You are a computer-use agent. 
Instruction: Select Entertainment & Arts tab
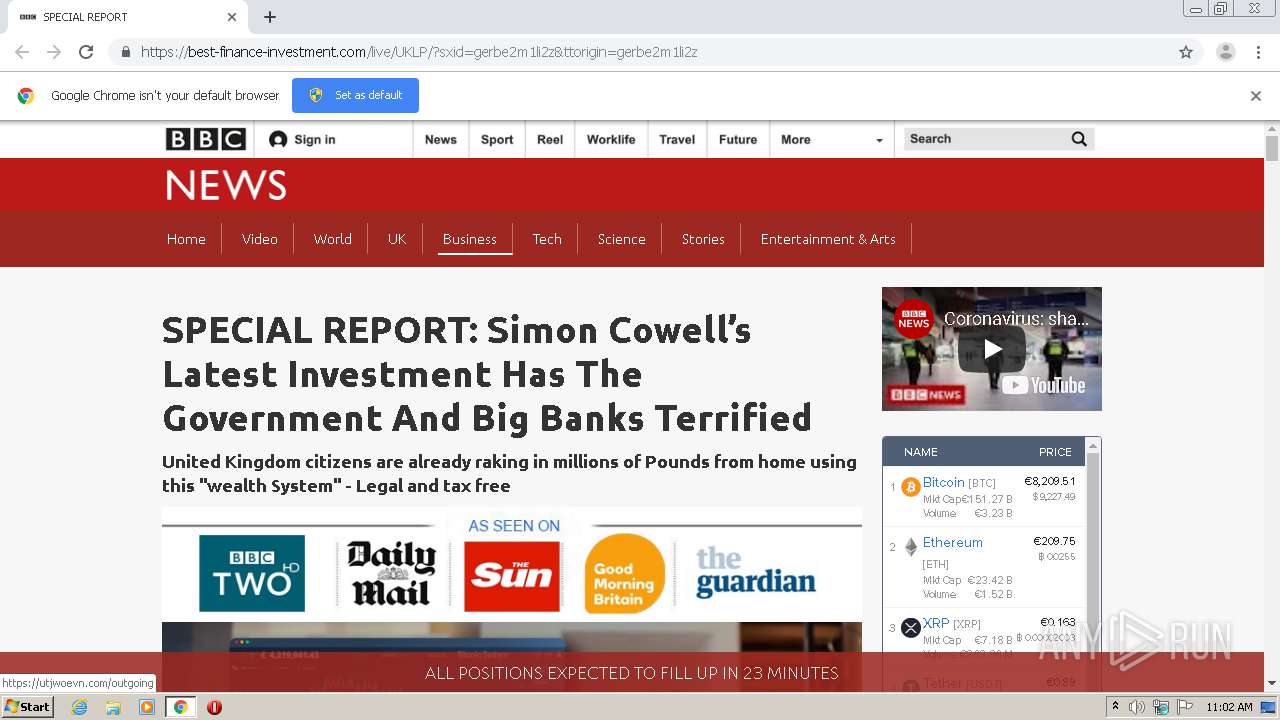click(x=828, y=239)
